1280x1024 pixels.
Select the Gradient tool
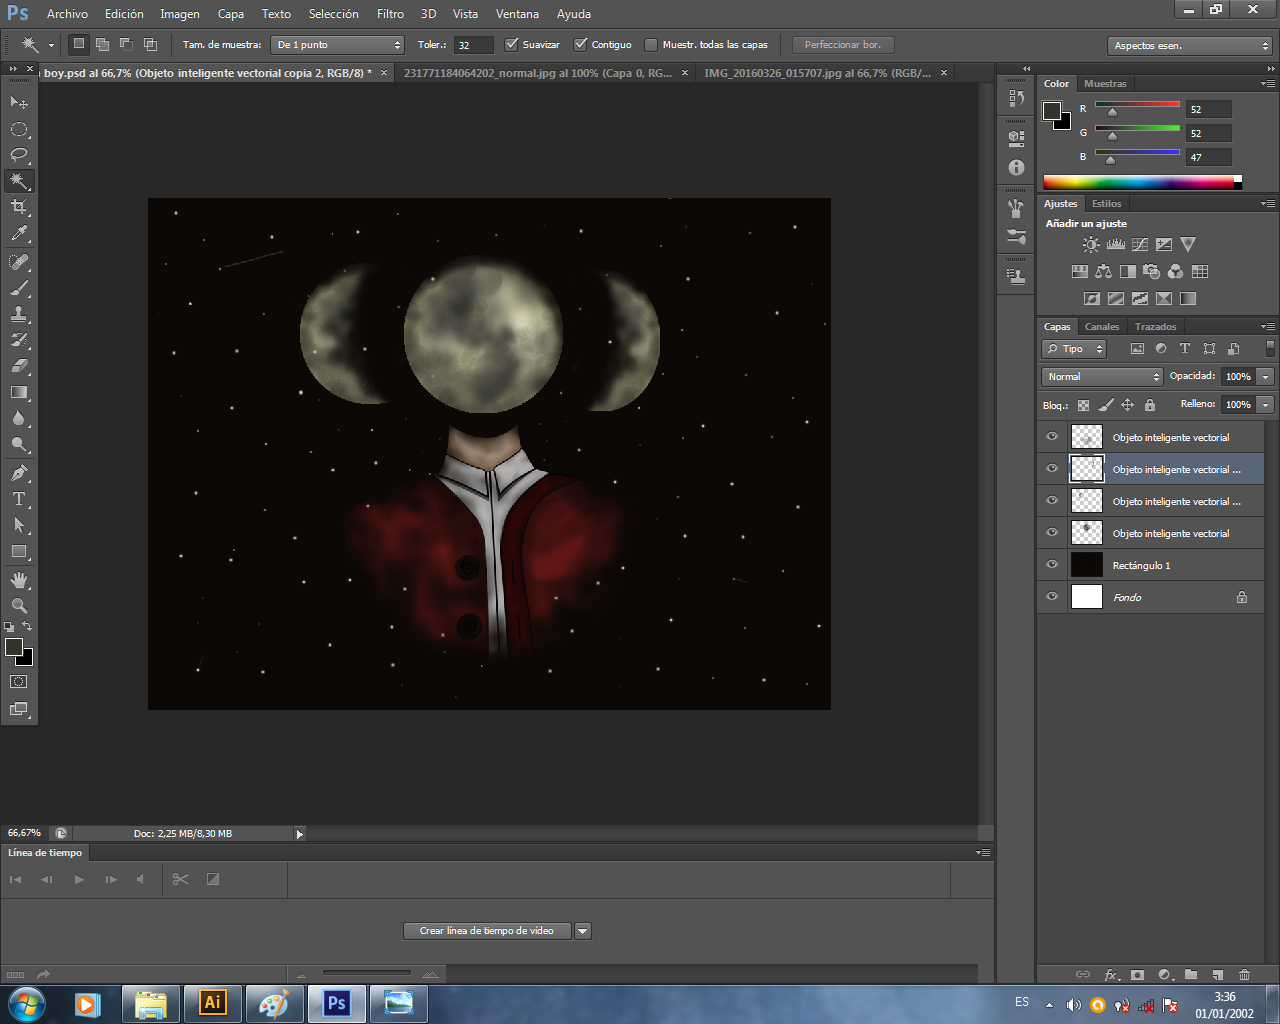[19, 392]
